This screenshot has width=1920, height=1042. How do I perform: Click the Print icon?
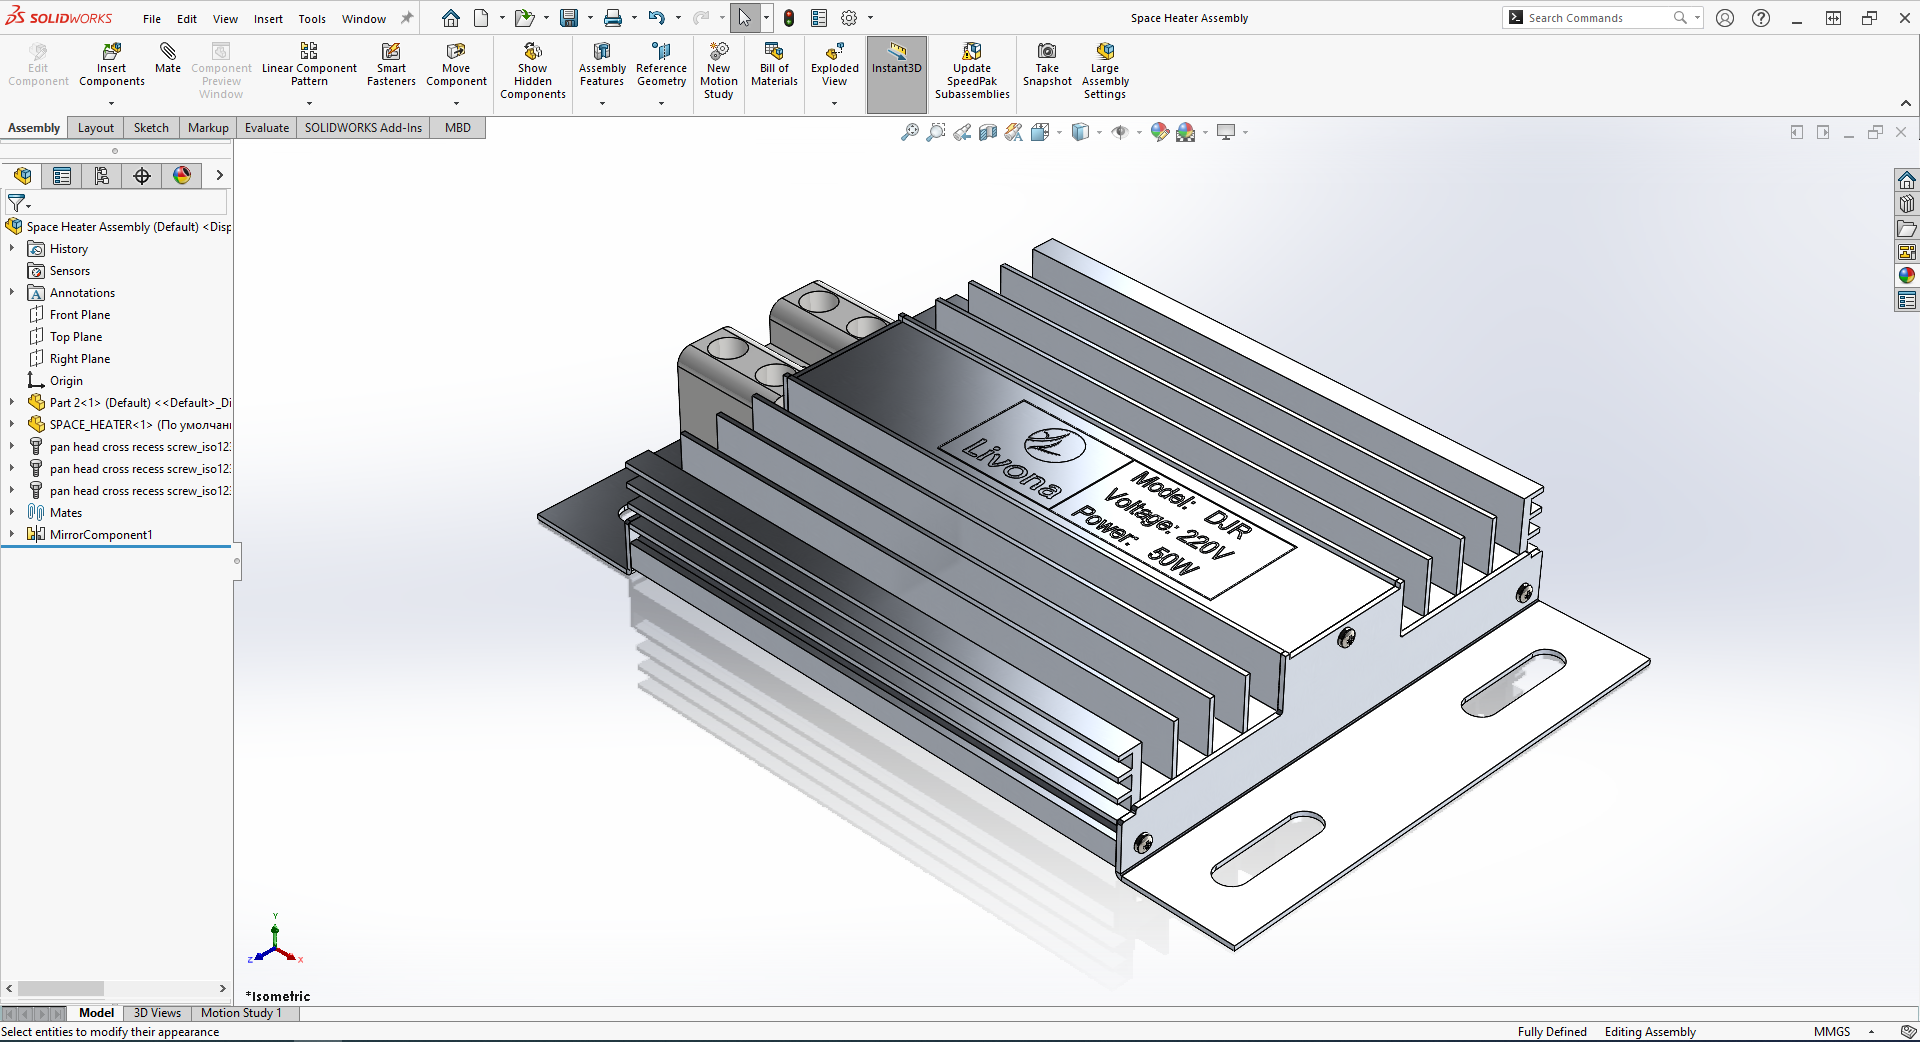[x=613, y=18]
